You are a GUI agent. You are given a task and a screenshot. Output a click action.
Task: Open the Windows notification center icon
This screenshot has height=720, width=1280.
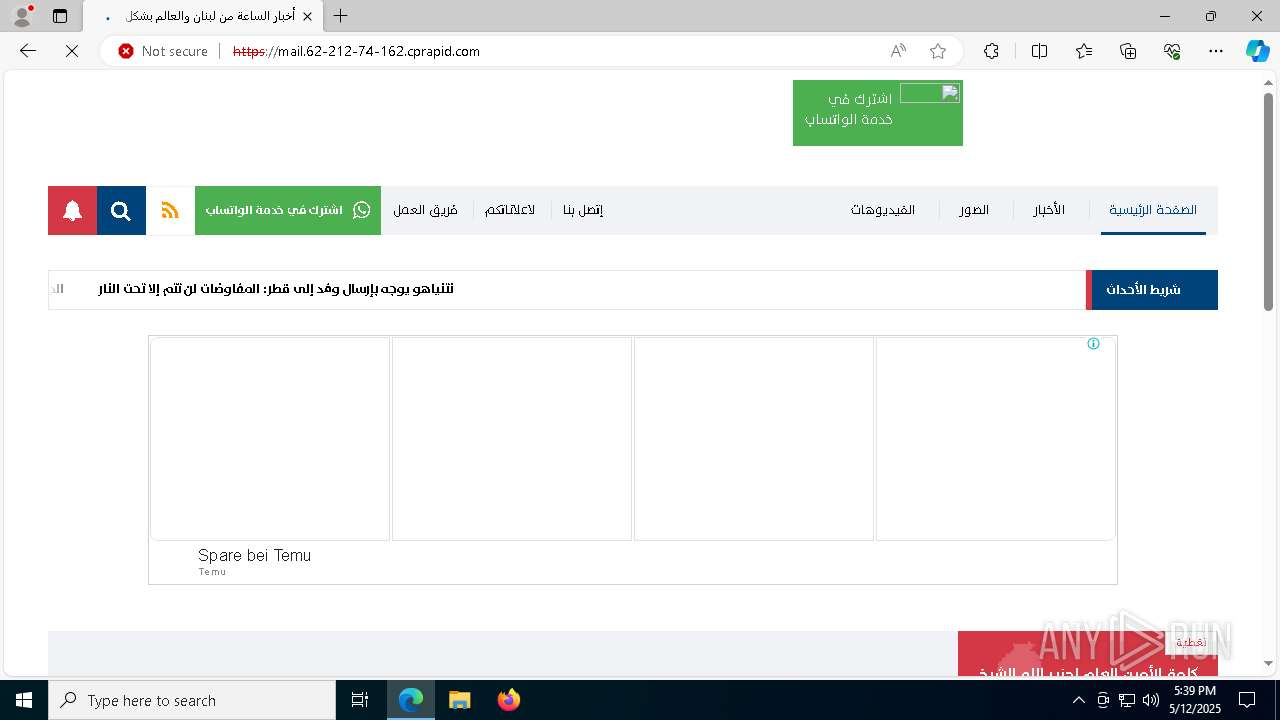click(1247, 700)
